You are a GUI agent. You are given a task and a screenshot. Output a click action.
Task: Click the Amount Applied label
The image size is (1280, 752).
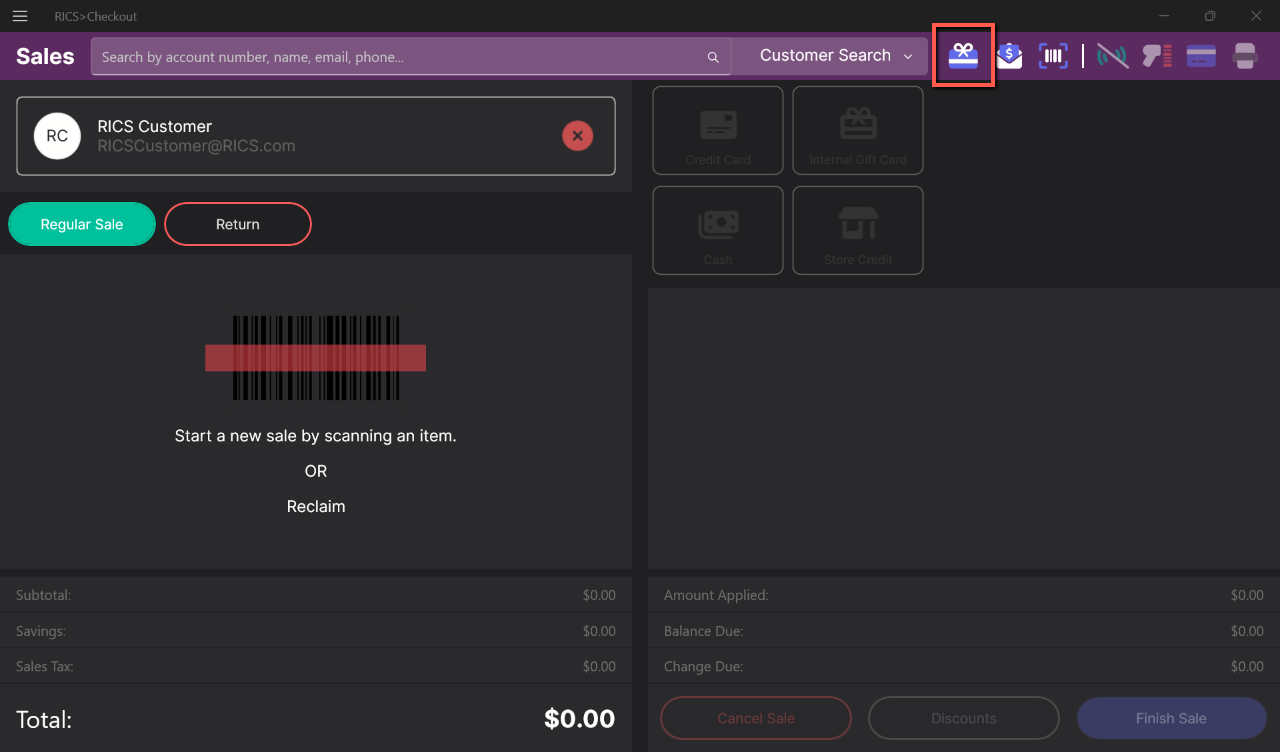pyautogui.click(x=716, y=595)
